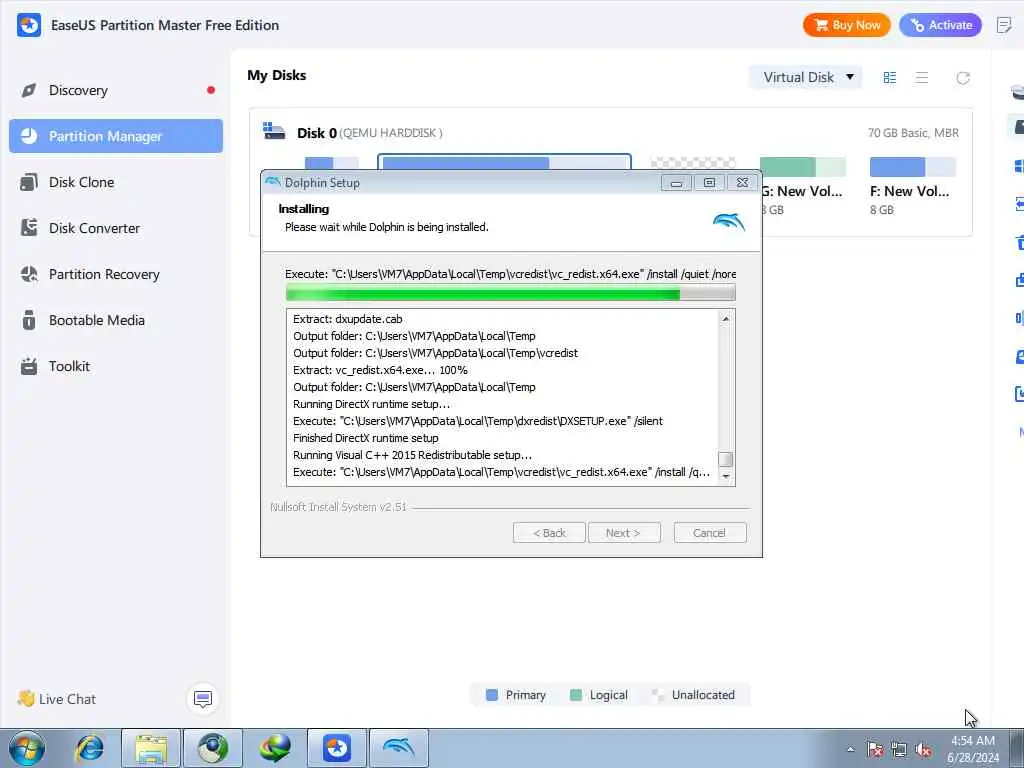
Task: Open Partition Recovery from sidebar
Action: [x=116, y=274]
